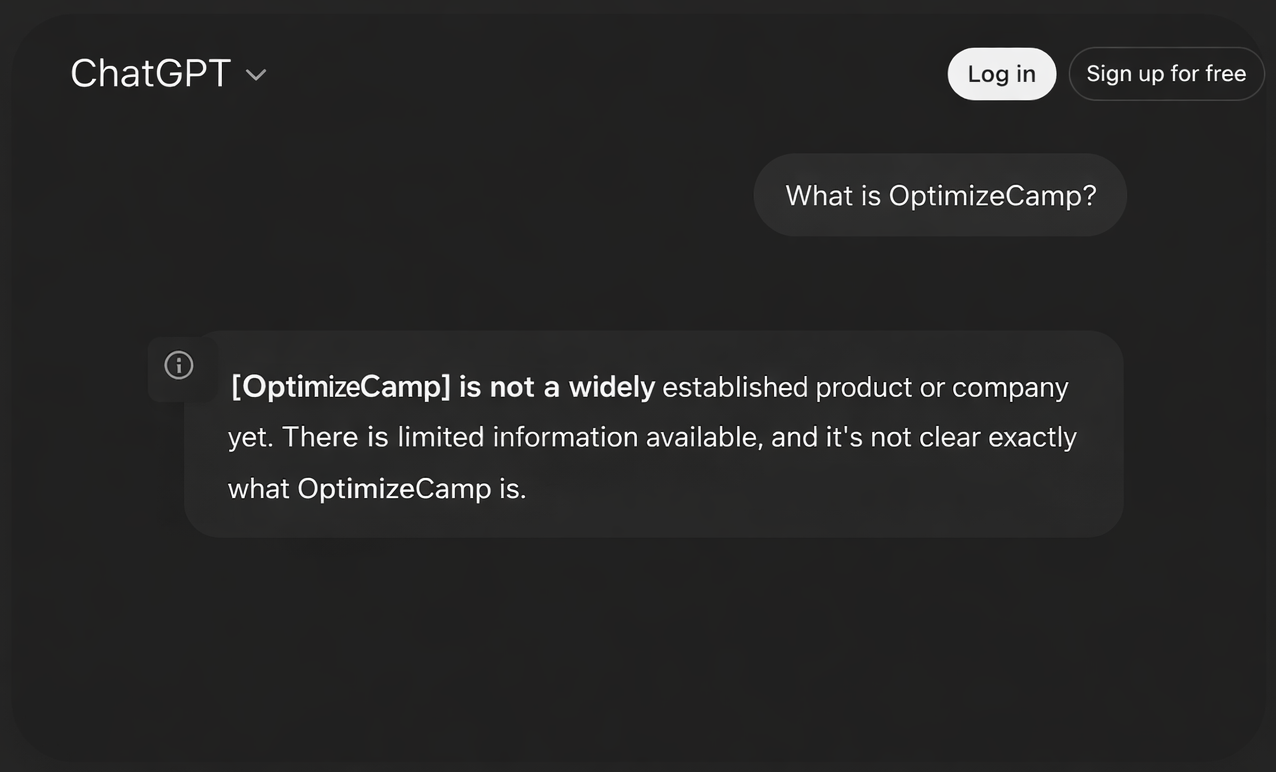The image size is (1276, 772).
Task: Click the Sign up for free button
Action: click(1166, 74)
